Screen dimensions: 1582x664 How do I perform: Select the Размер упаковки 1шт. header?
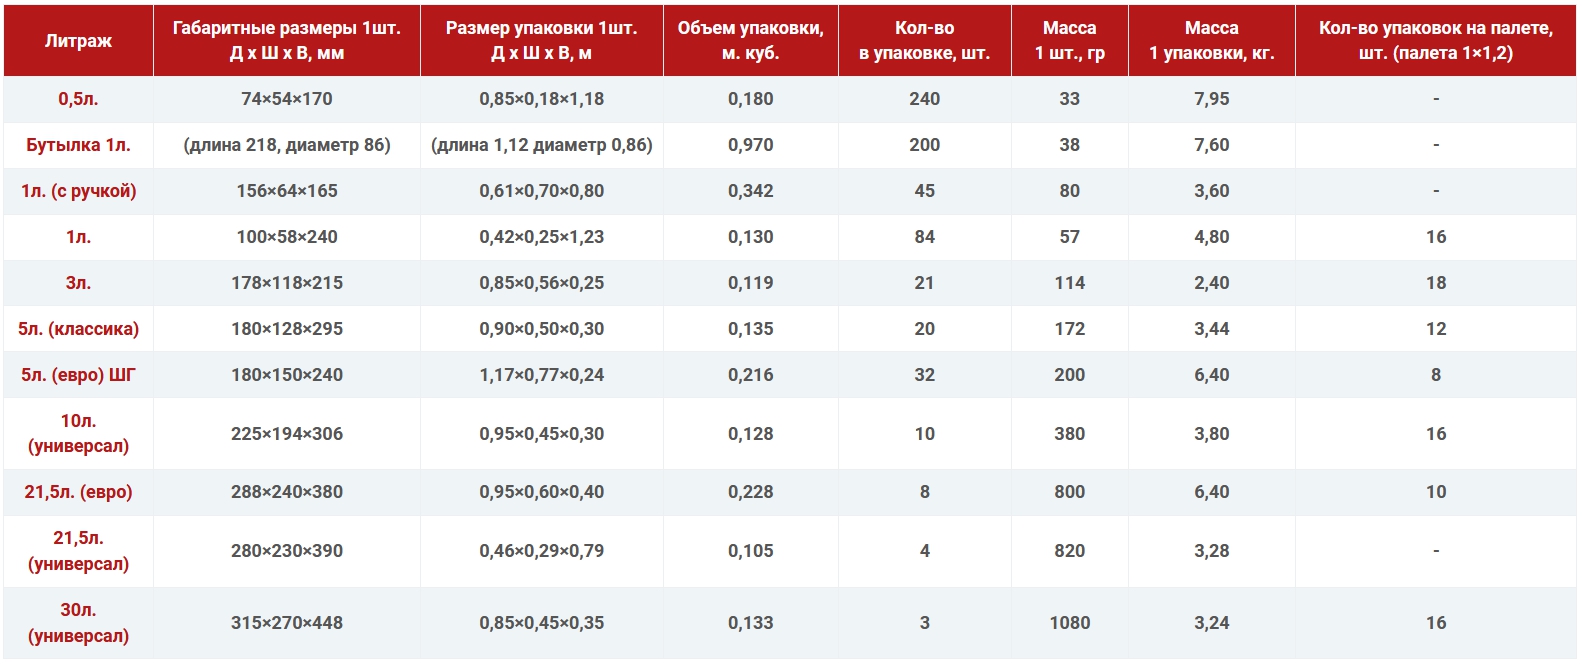541,41
